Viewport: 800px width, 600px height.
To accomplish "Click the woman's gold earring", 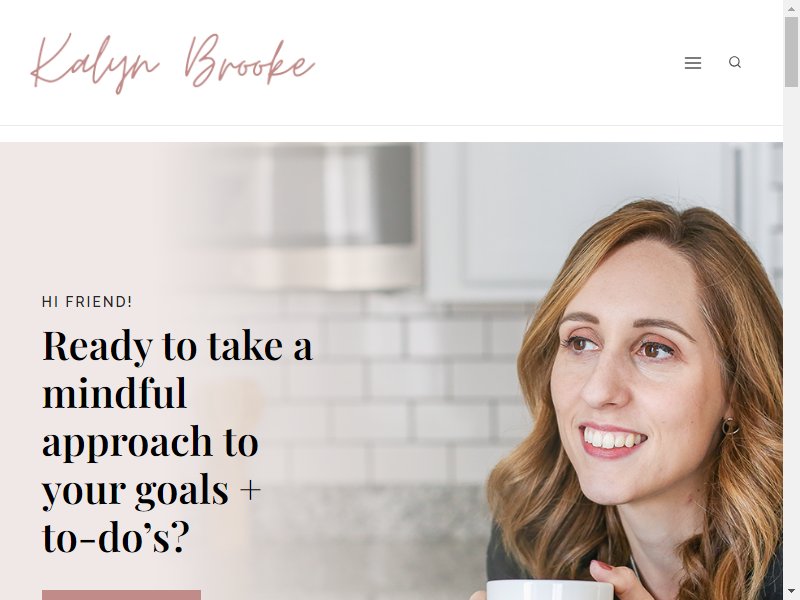I will [730, 426].
